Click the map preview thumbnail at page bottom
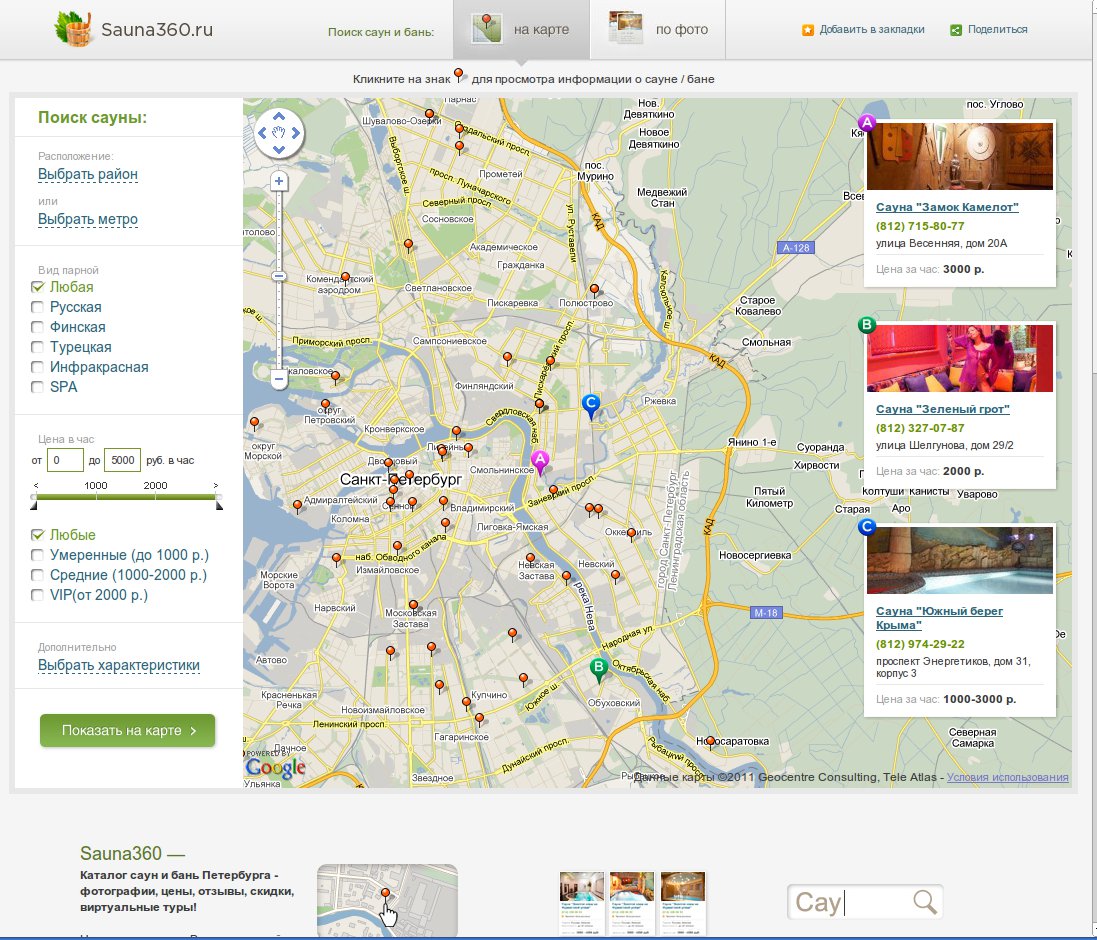 [x=387, y=900]
